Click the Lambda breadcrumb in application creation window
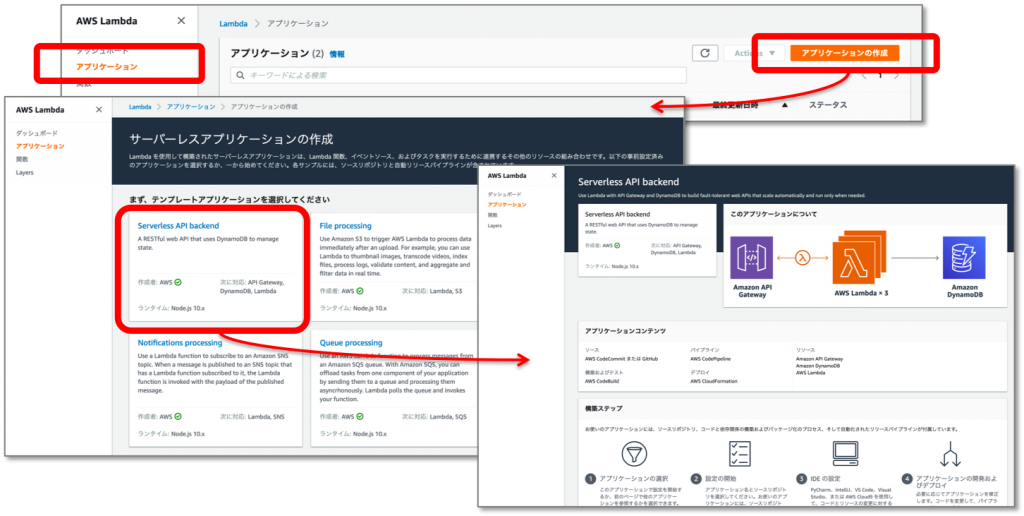The image size is (1024, 516). click(x=140, y=106)
